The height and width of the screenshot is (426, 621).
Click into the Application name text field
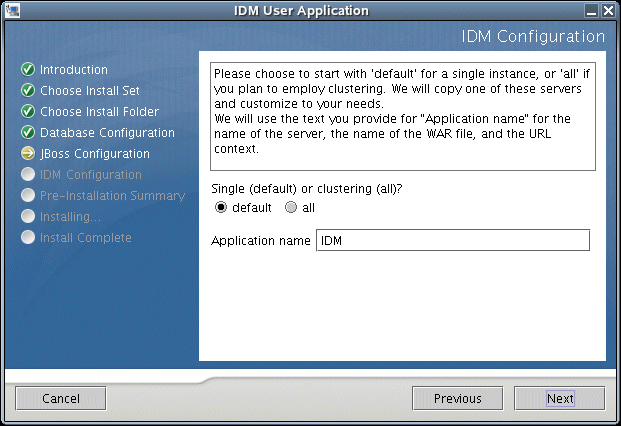[452, 241]
